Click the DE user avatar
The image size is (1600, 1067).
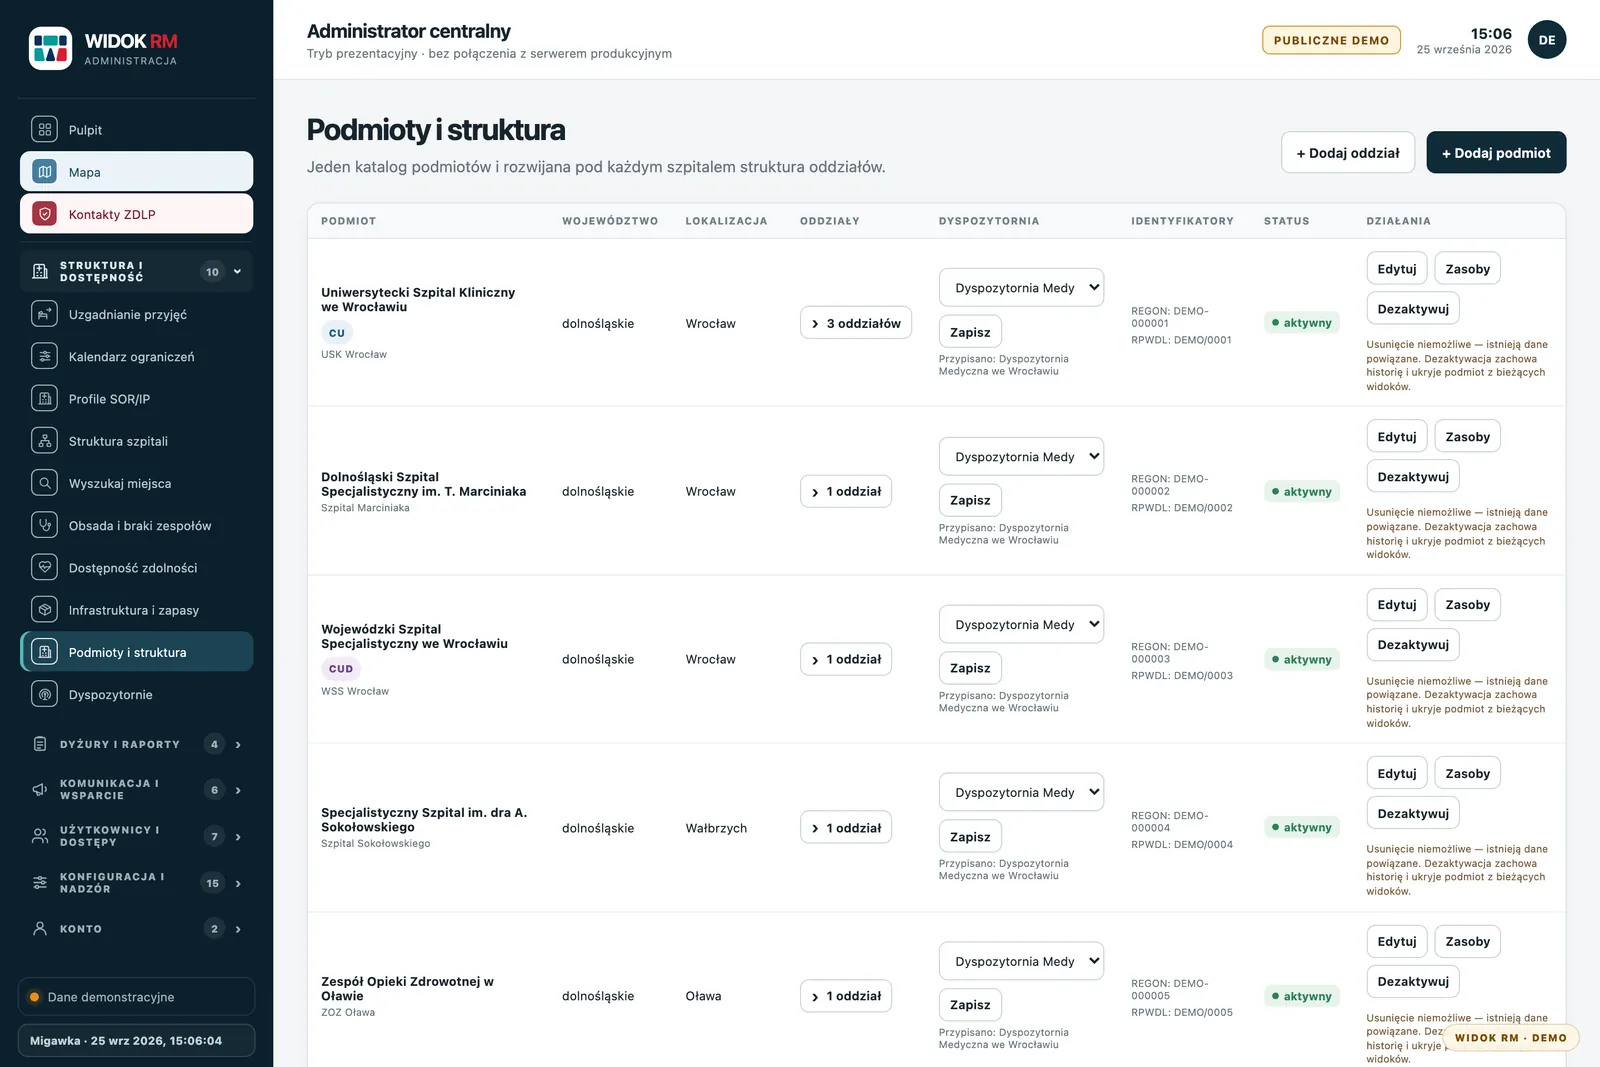1547,40
